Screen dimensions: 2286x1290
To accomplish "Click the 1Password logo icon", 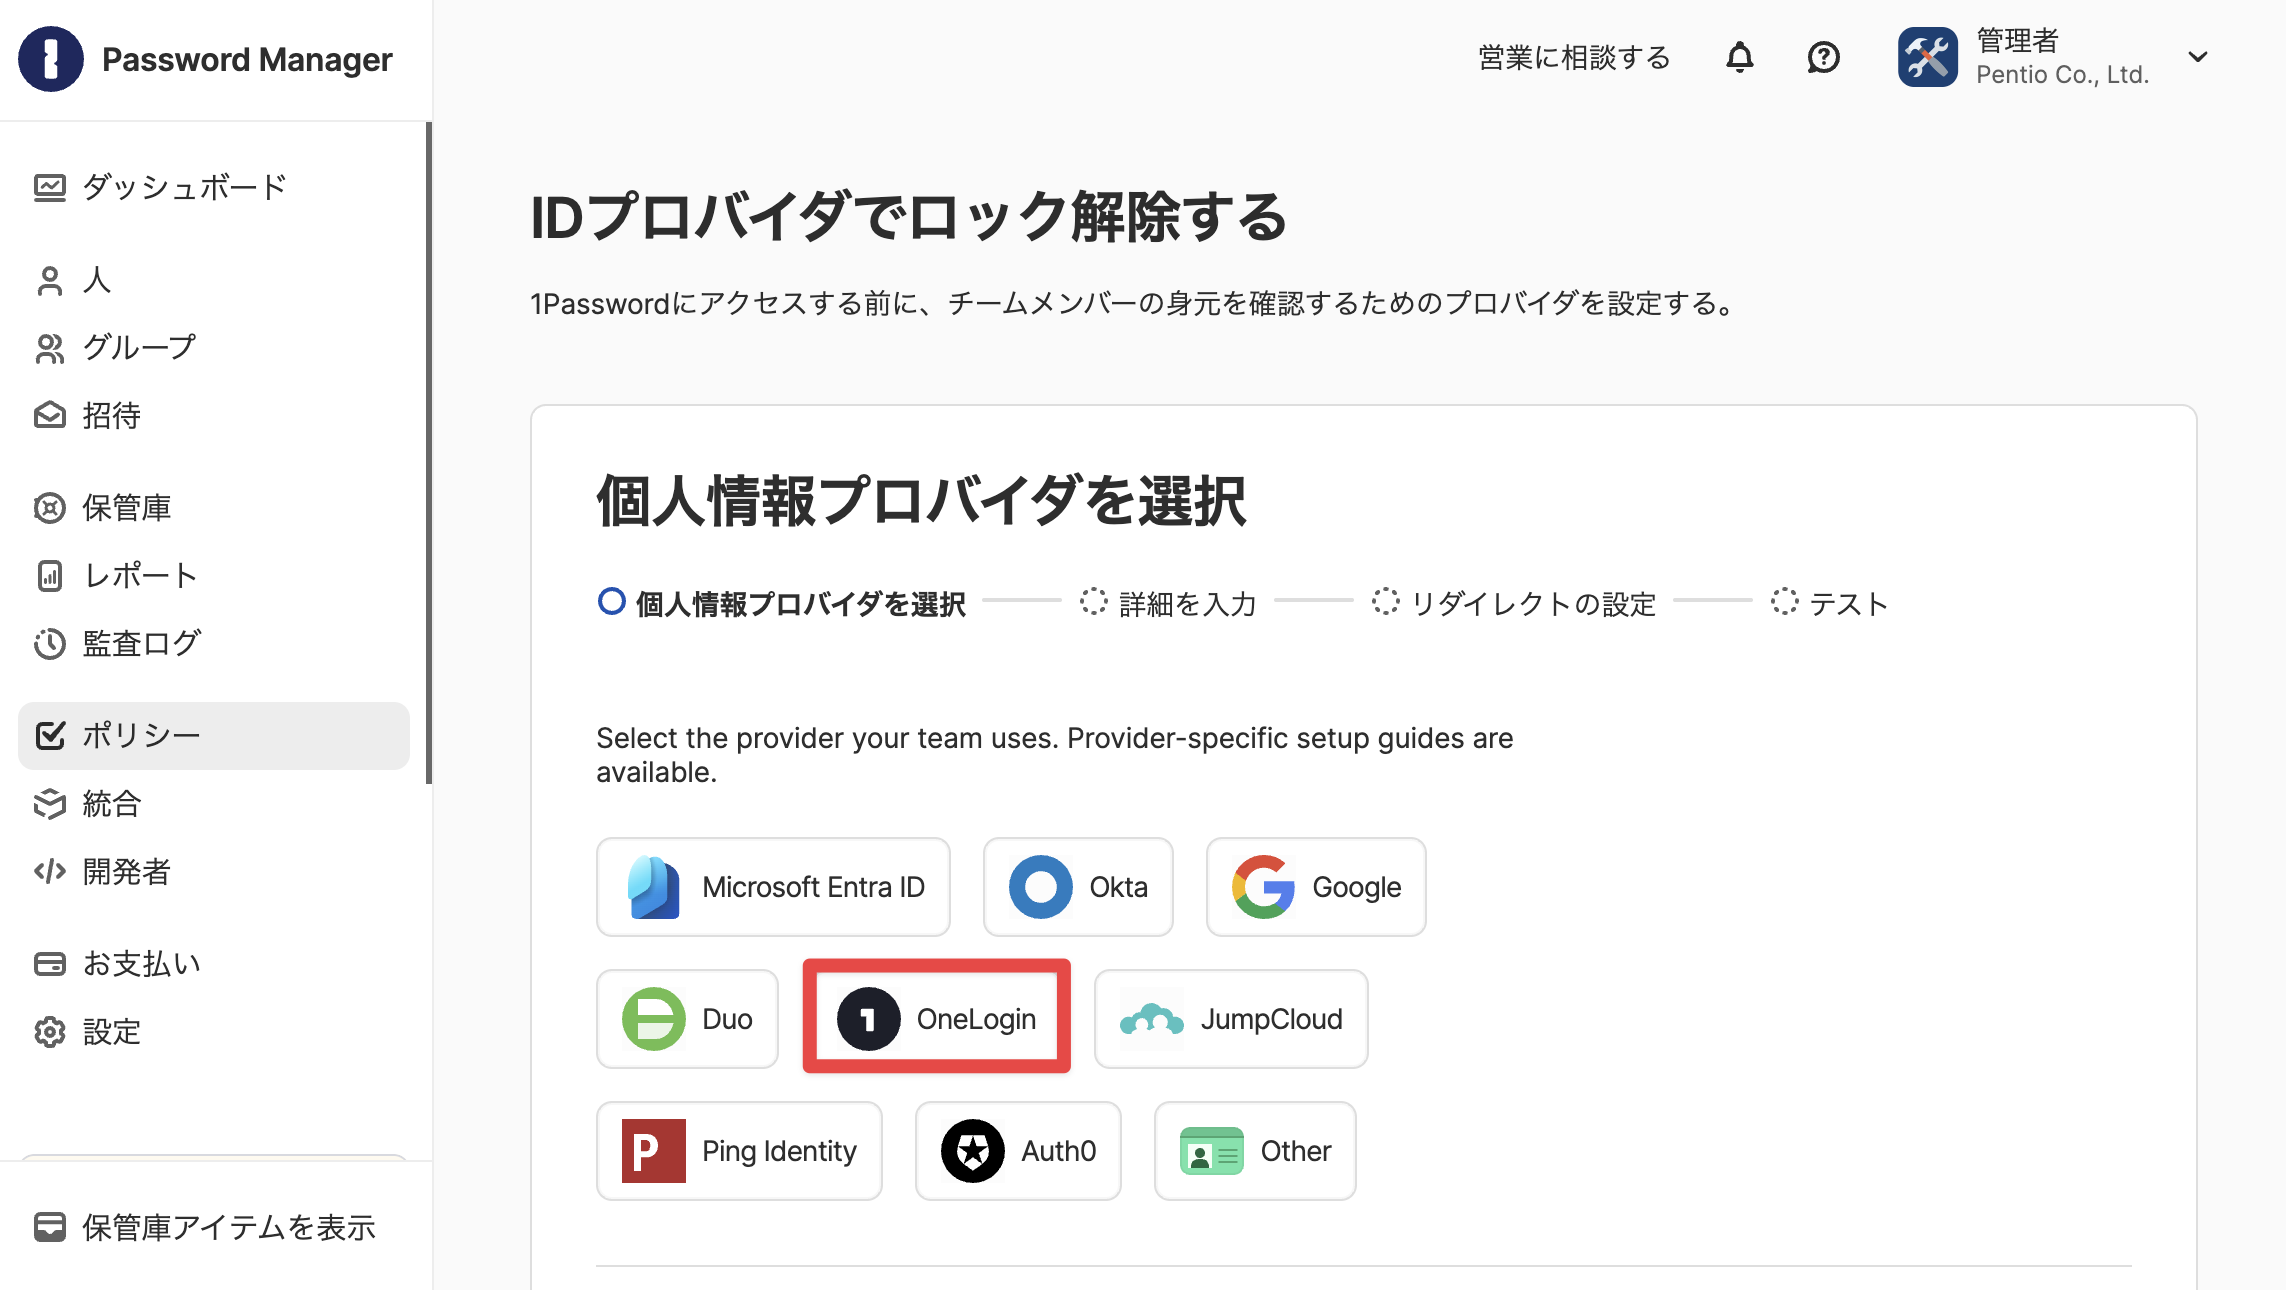I will point(51,59).
